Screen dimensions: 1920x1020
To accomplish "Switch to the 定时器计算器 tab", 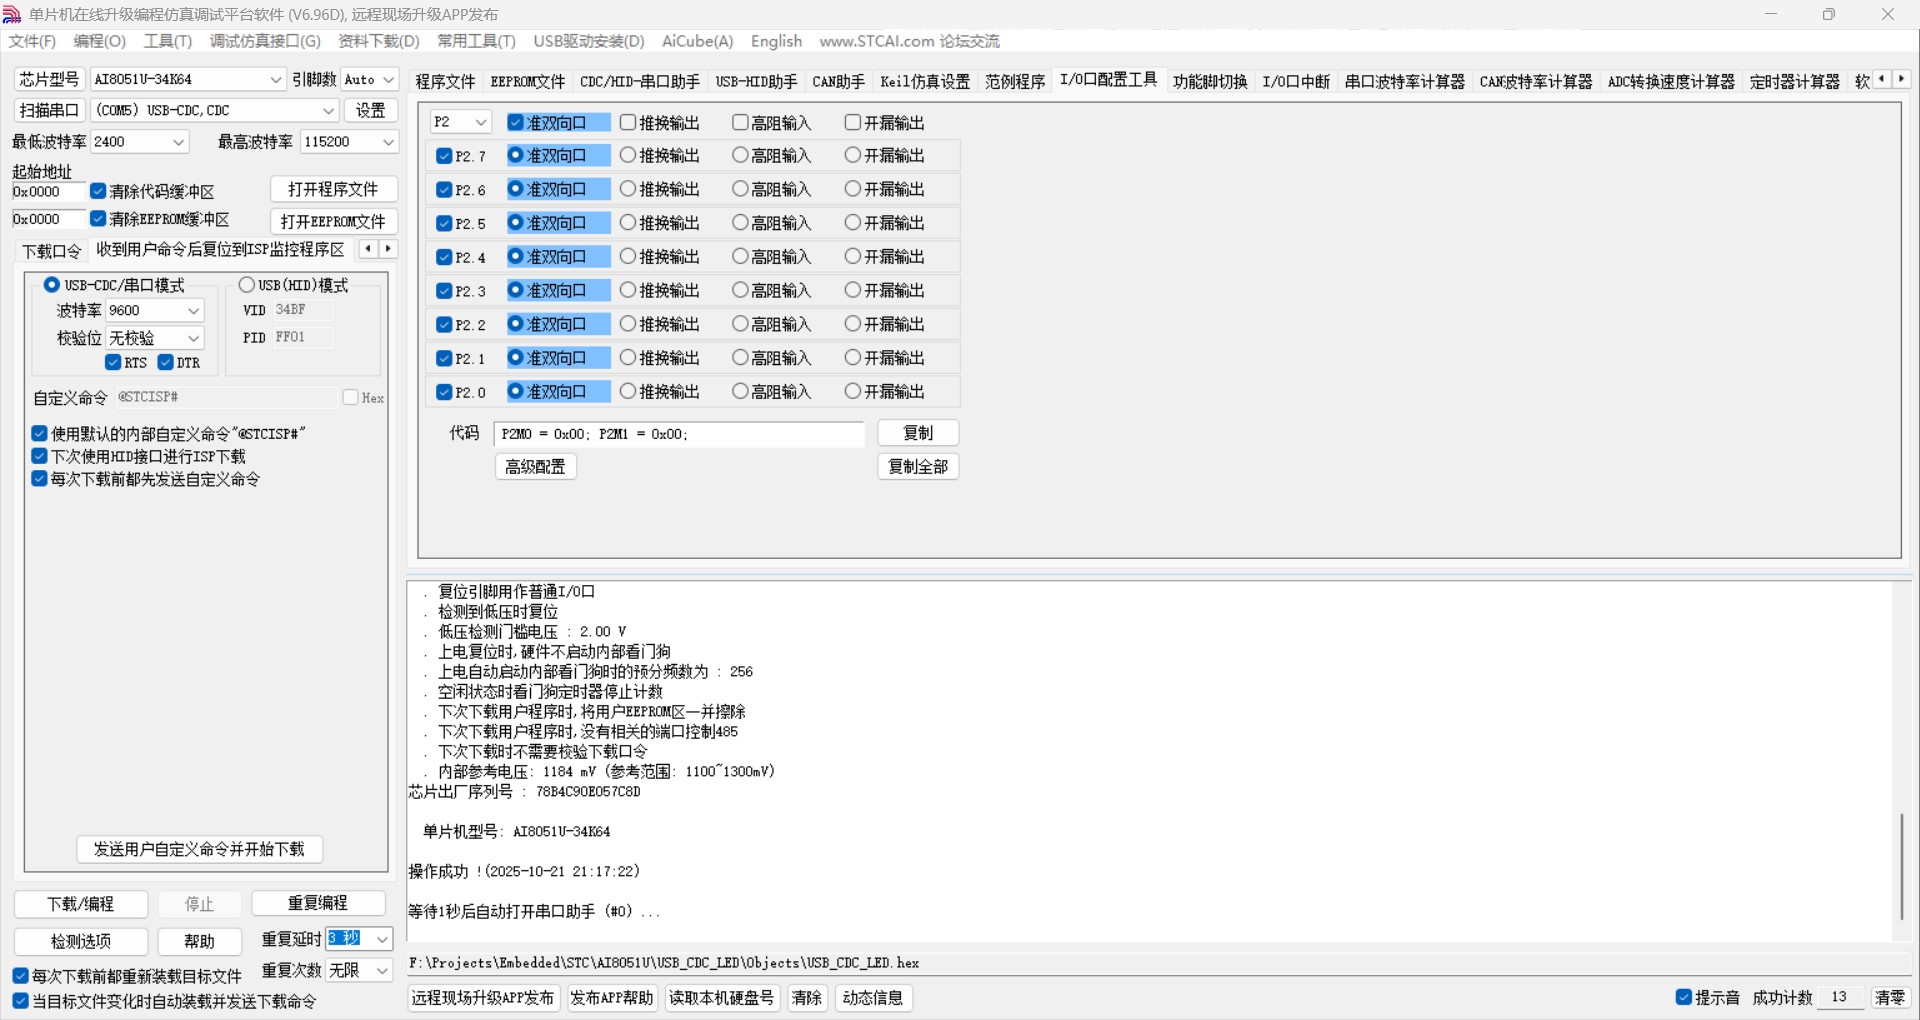I will coord(1795,81).
